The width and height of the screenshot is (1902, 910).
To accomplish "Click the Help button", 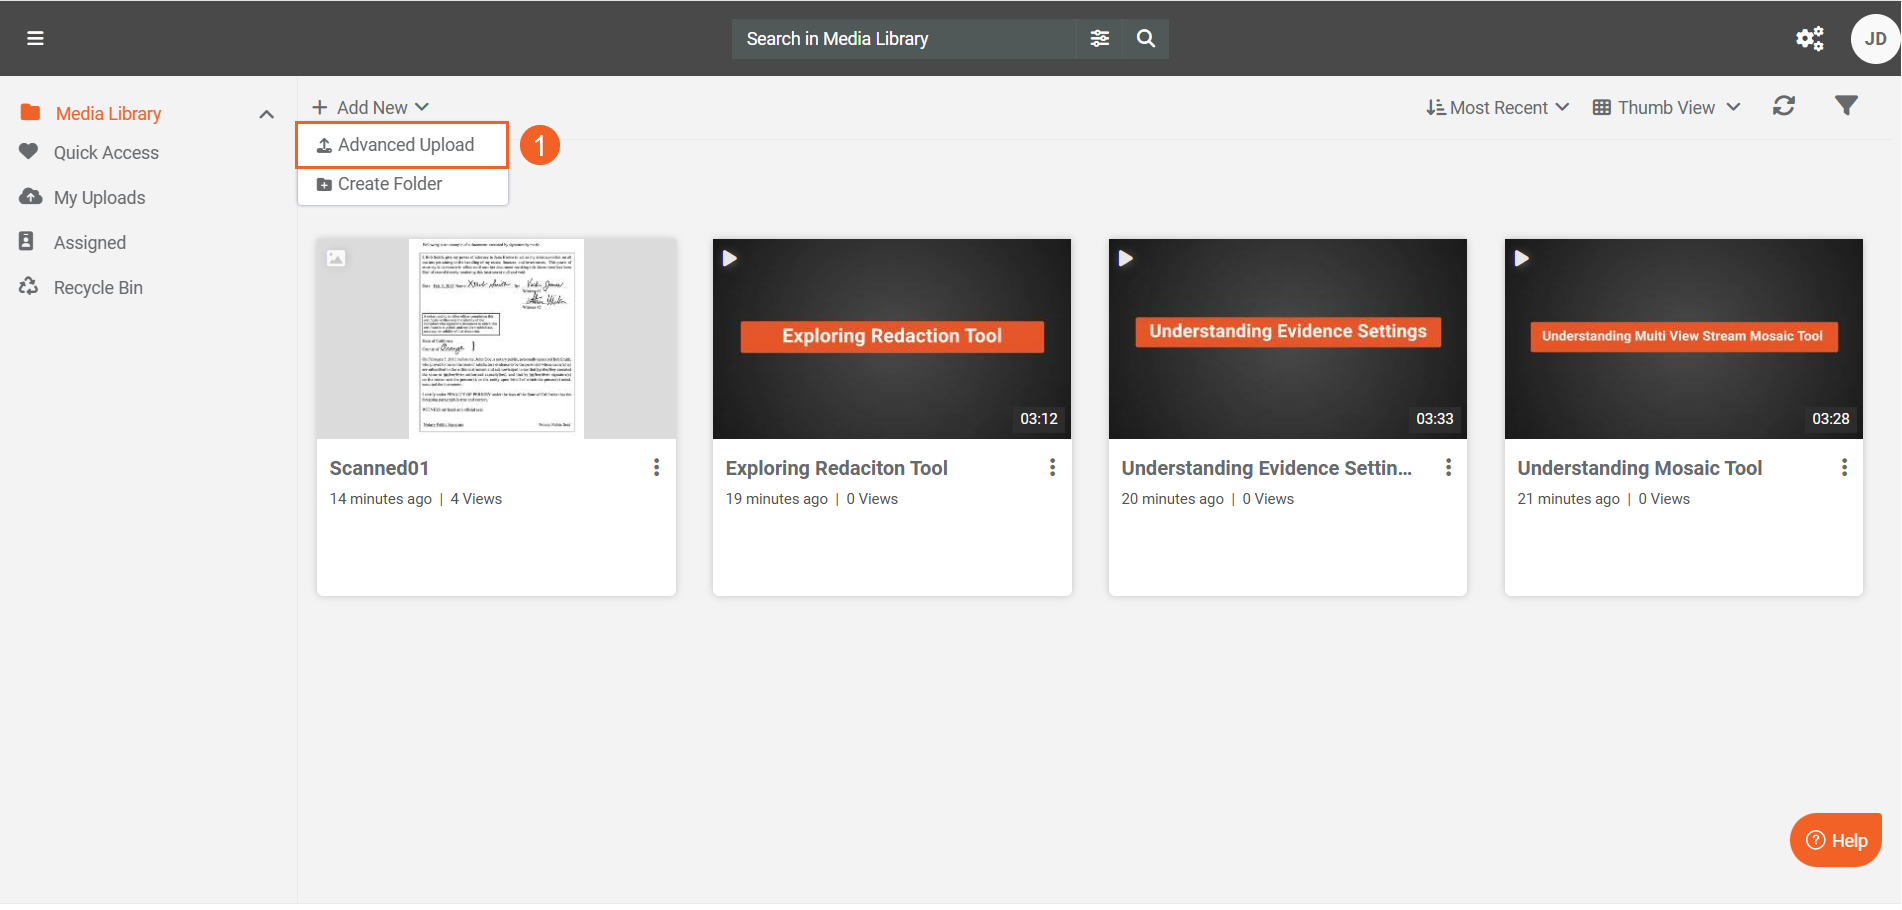I will pos(1835,840).
